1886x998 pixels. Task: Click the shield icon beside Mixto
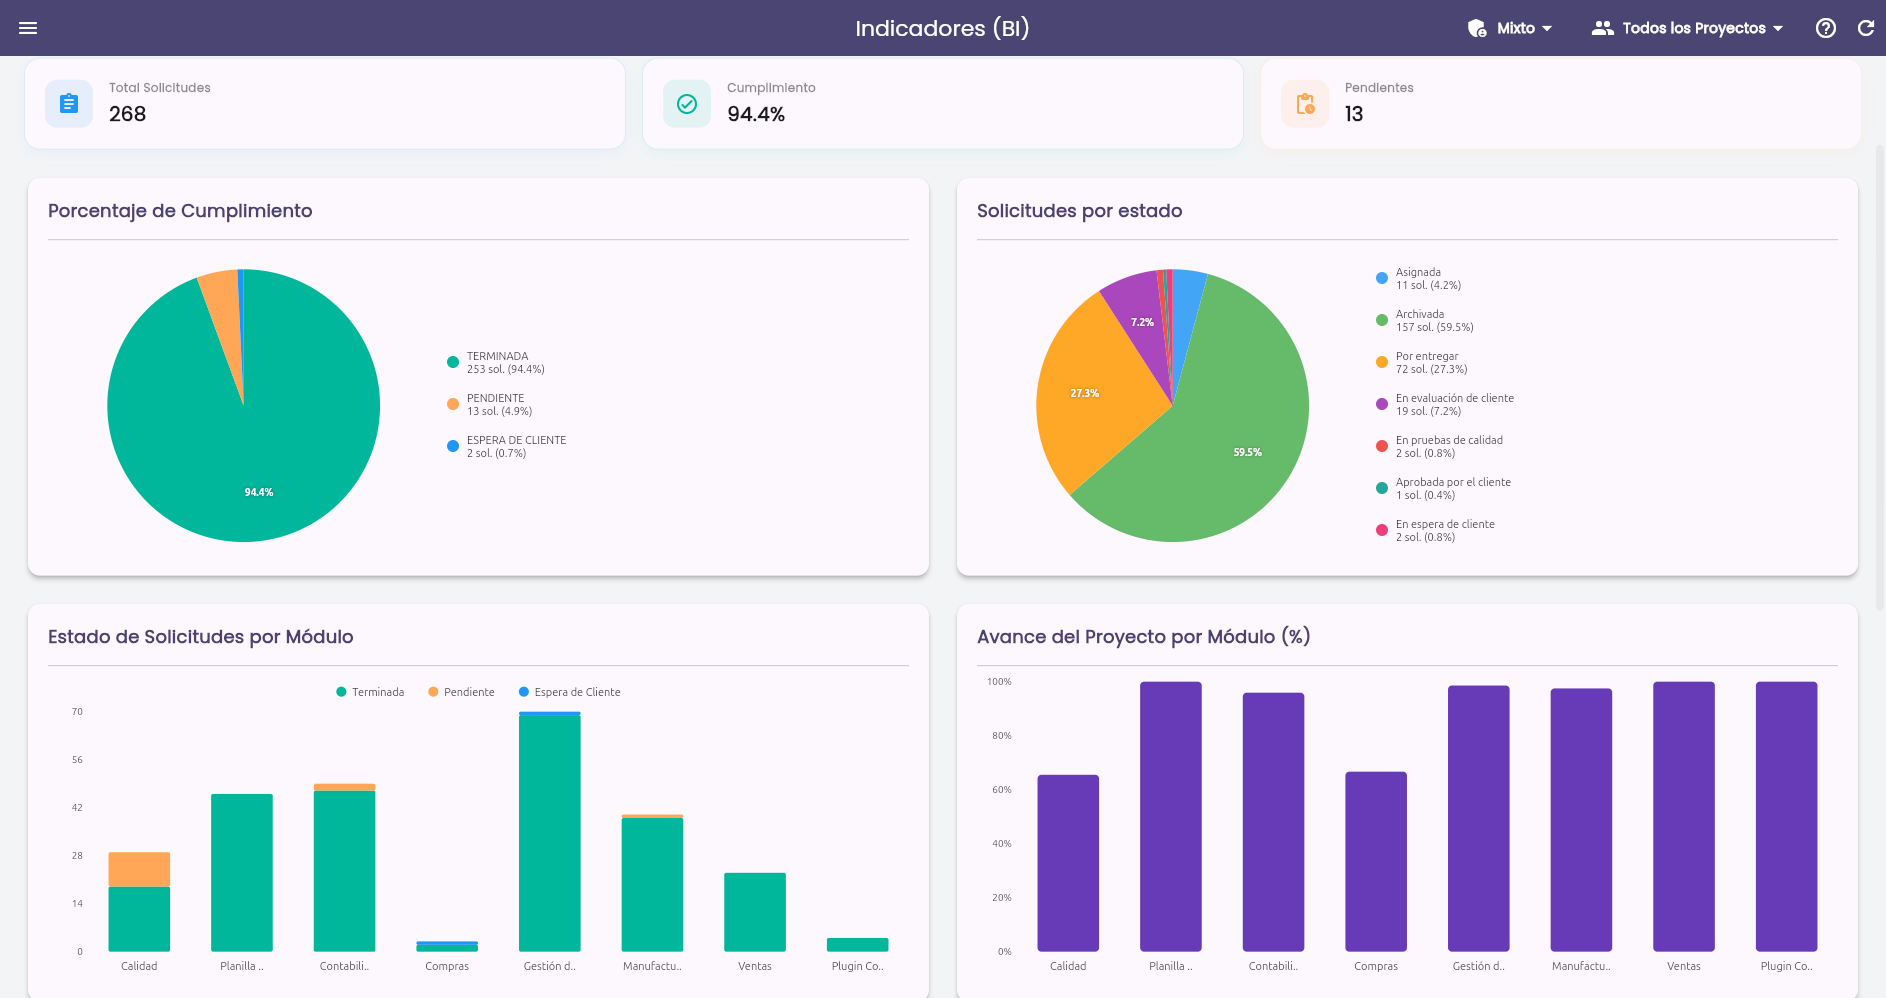(x=1477, y=28)
